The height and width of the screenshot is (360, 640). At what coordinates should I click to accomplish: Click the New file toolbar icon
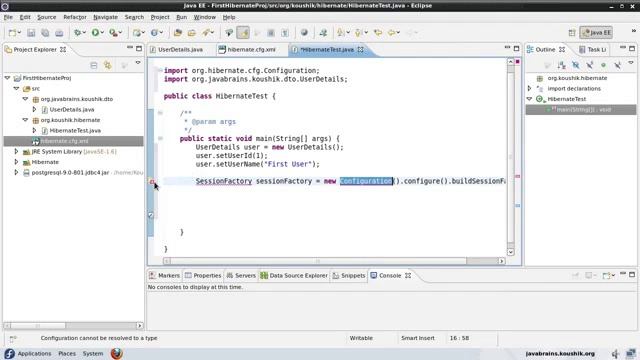[12, 33]
